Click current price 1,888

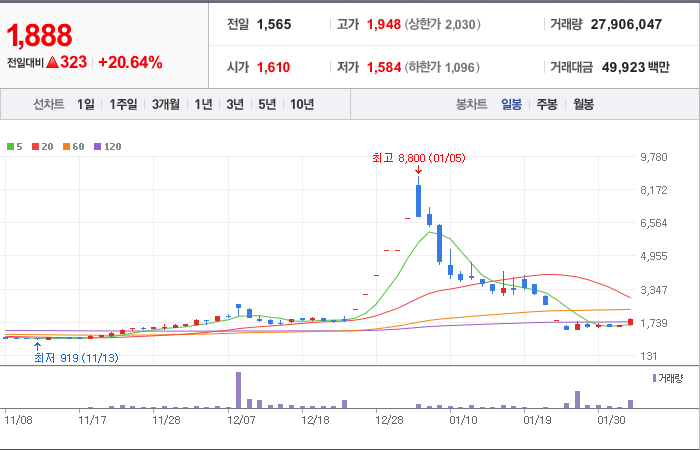[x=39, y=36]
